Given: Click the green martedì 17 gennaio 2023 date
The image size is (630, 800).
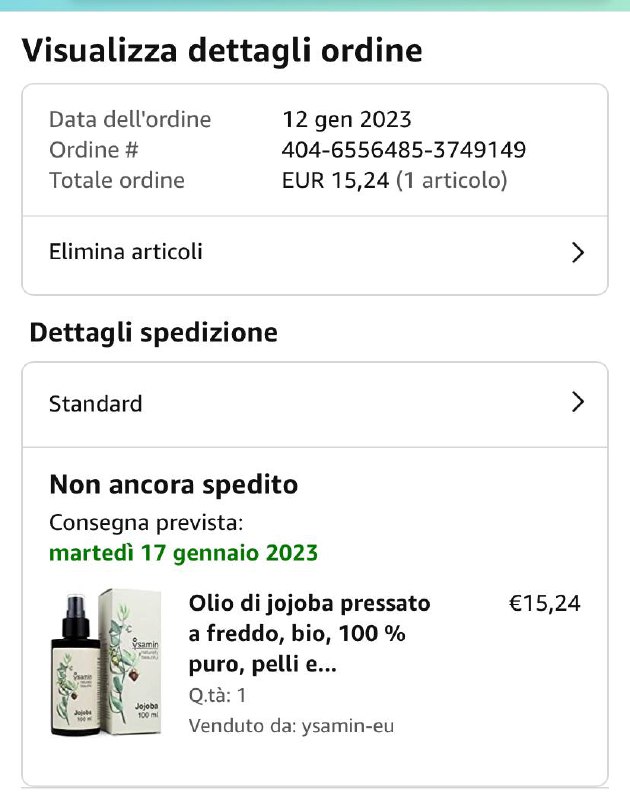Looking at the screenshot, I should [184, 552].
